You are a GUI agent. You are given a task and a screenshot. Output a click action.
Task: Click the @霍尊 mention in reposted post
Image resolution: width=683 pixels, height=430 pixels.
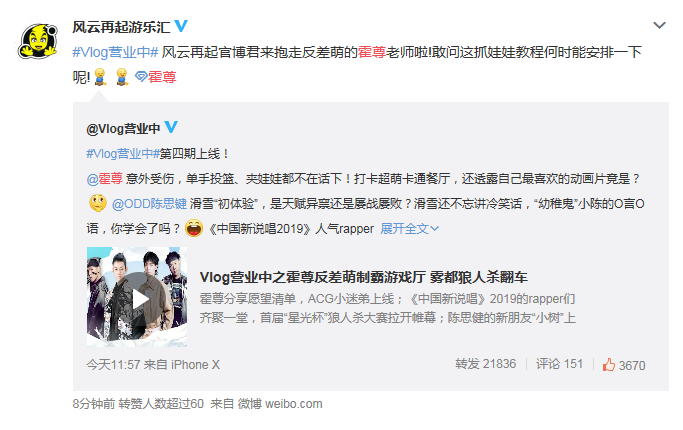(105, 179)
